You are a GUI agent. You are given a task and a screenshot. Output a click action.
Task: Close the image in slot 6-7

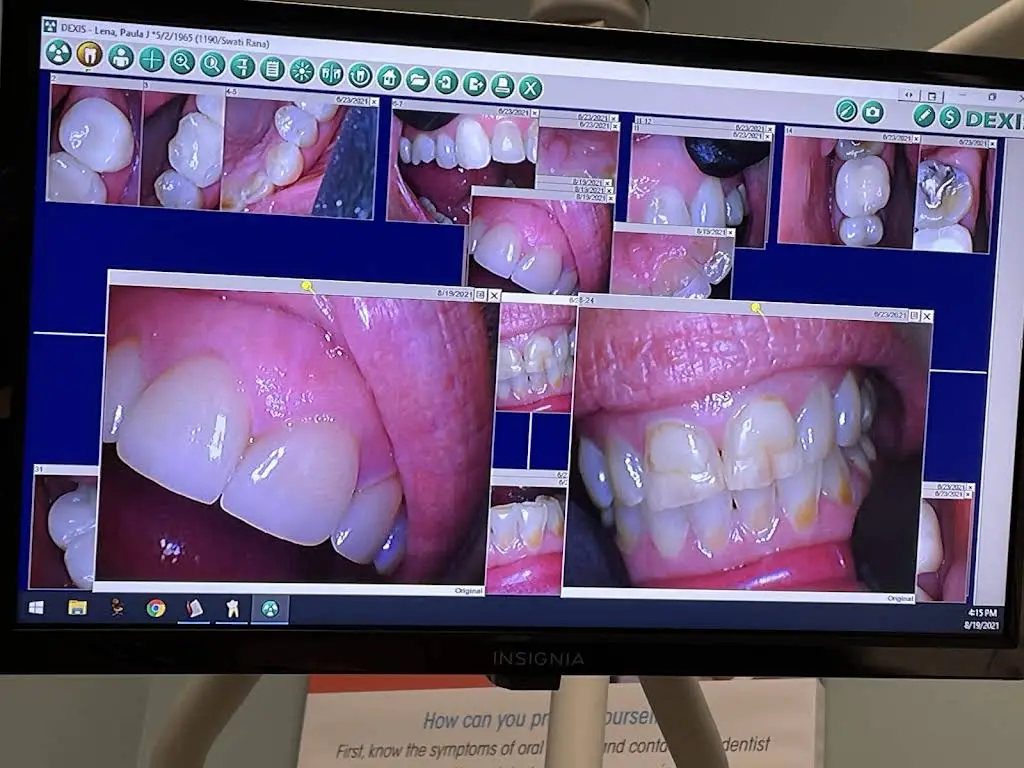pyautogui.click(x=535, y=113)
